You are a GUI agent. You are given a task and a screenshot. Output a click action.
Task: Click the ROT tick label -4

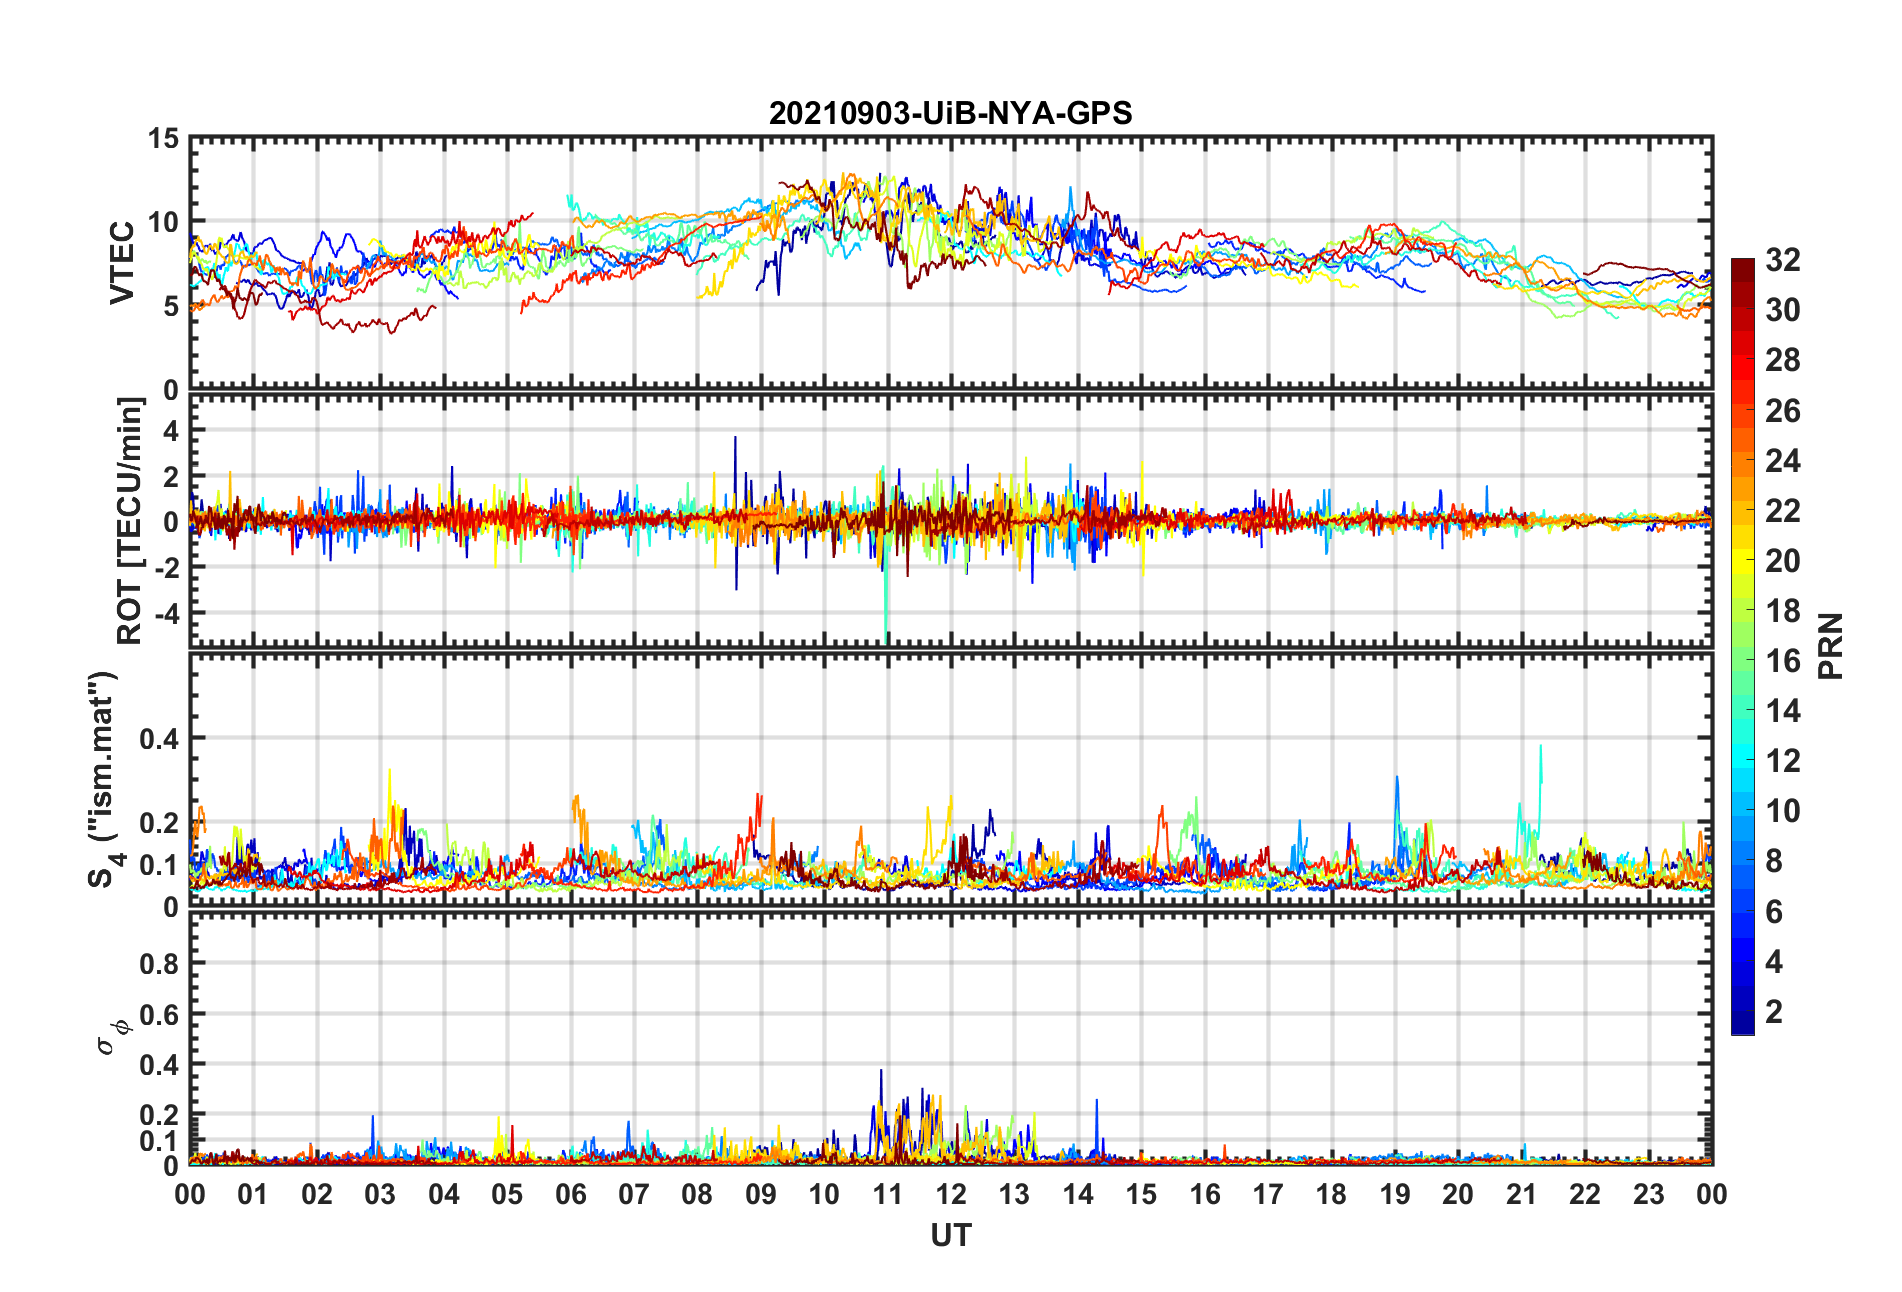[x=165, y=612]
